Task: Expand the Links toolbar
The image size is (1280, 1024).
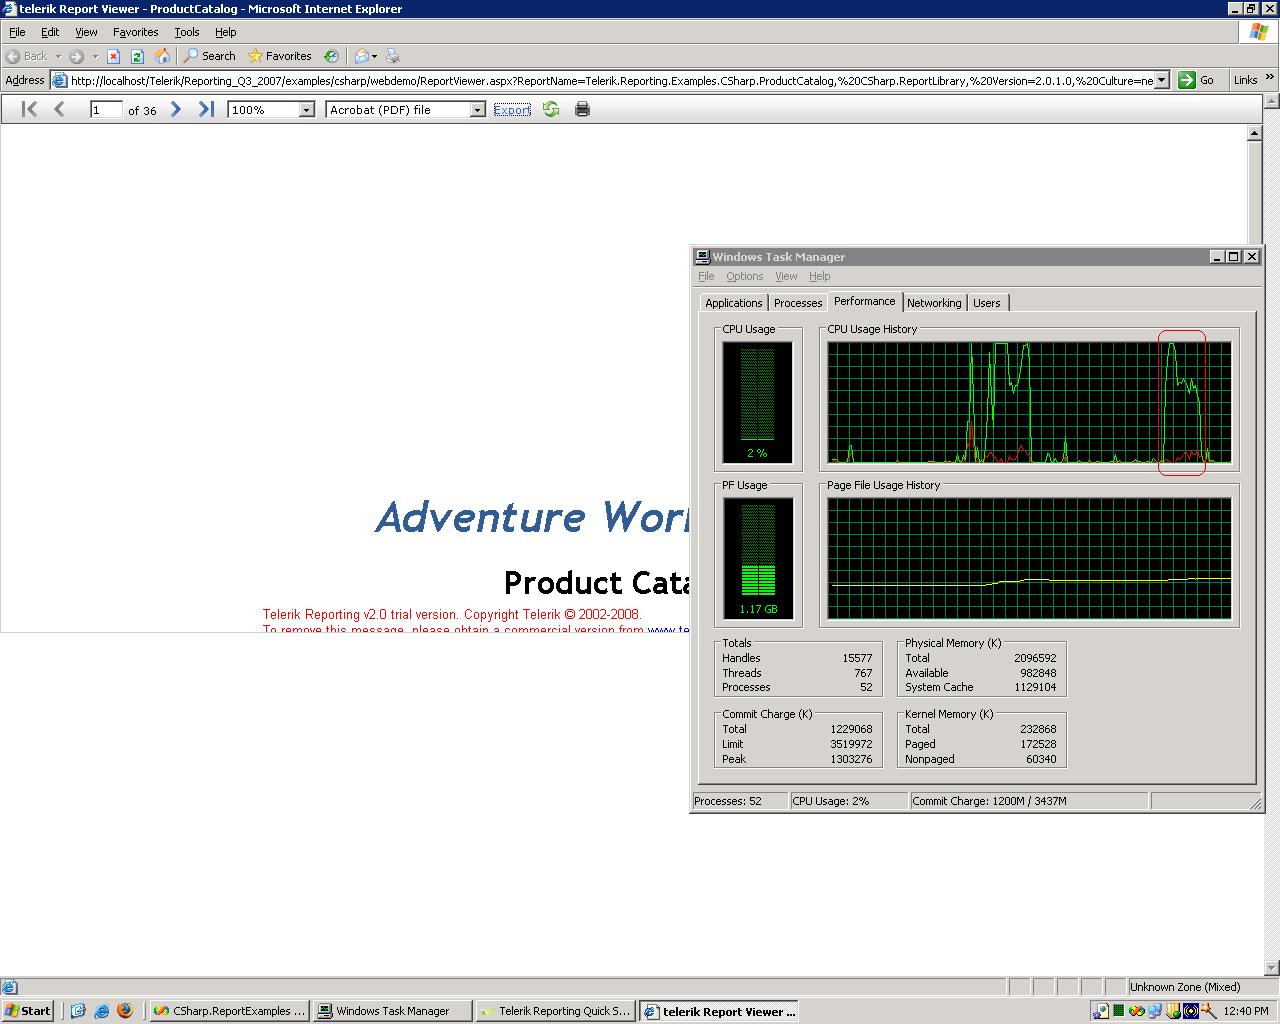Action: coord(1271,77)
